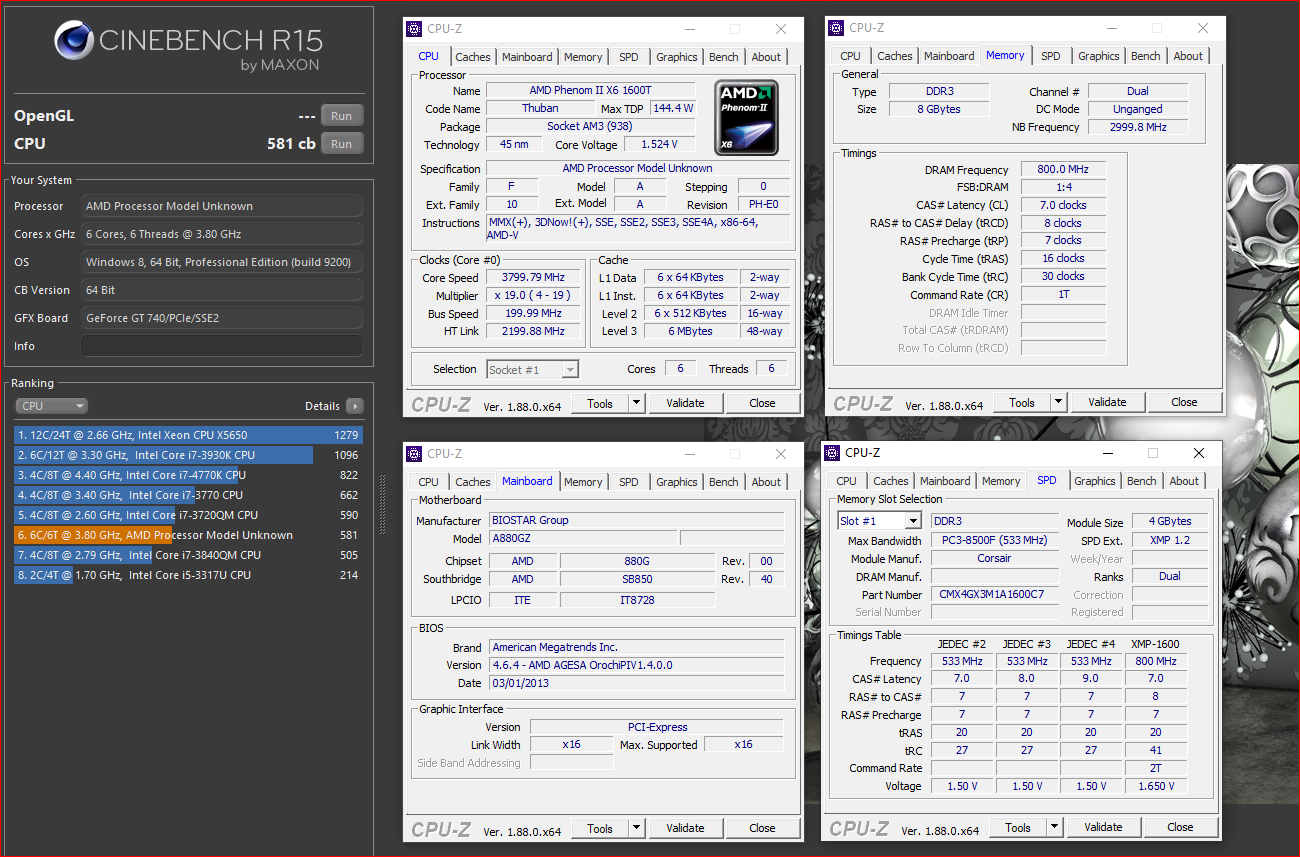Minimize the CPU-Z CPU window

(x=689, y=29)
